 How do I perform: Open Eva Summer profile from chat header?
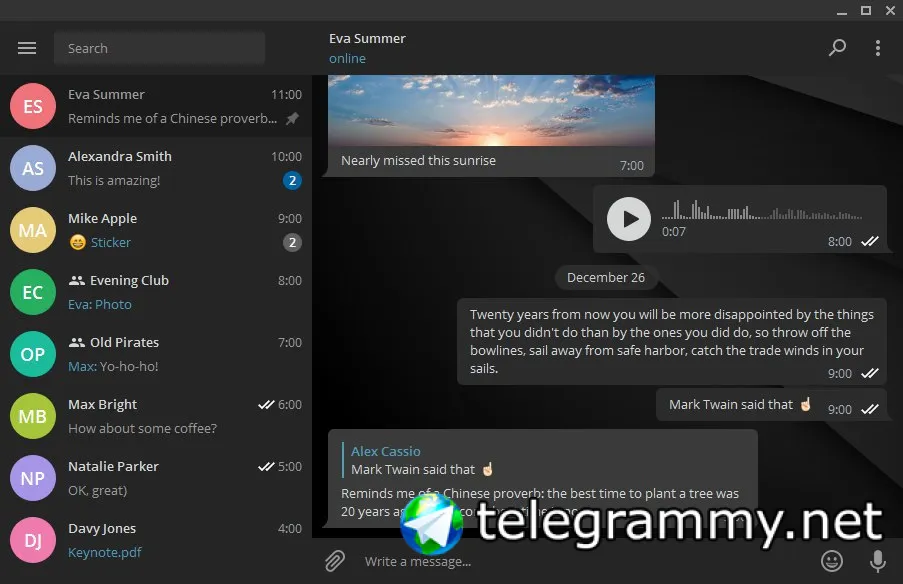(x=367, y=39)
